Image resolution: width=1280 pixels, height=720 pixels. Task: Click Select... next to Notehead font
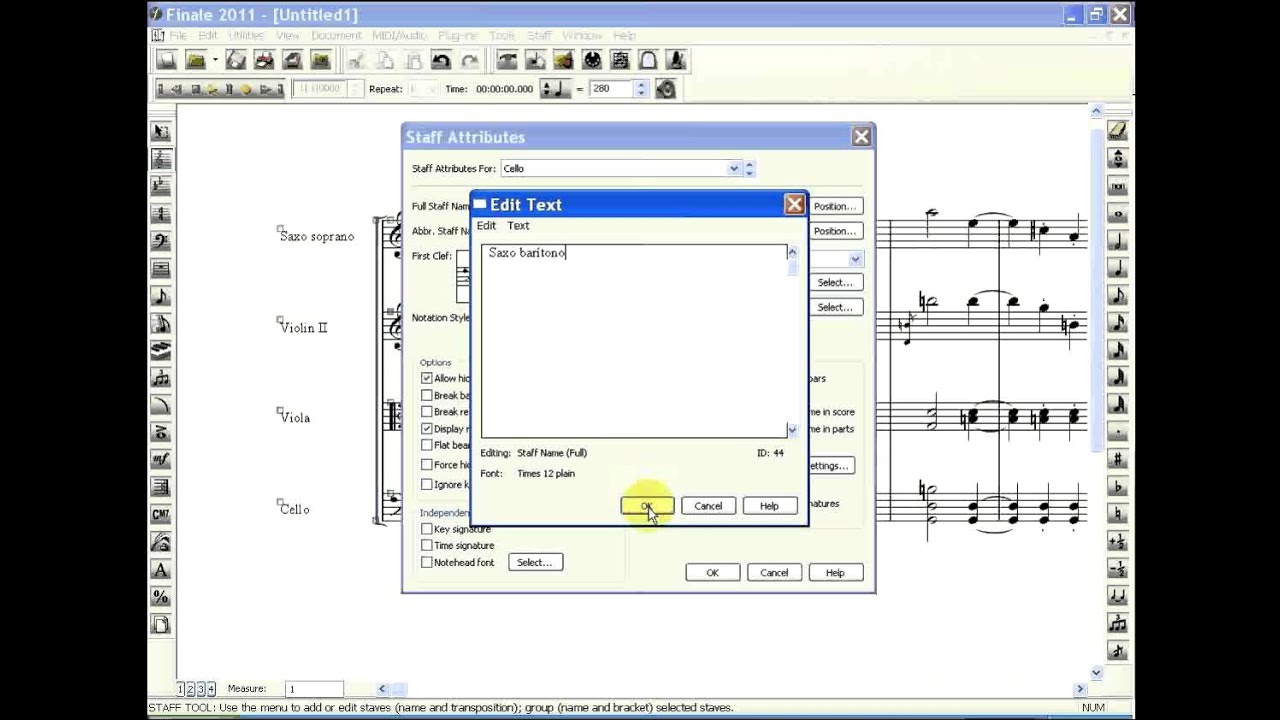click(535, 562)
